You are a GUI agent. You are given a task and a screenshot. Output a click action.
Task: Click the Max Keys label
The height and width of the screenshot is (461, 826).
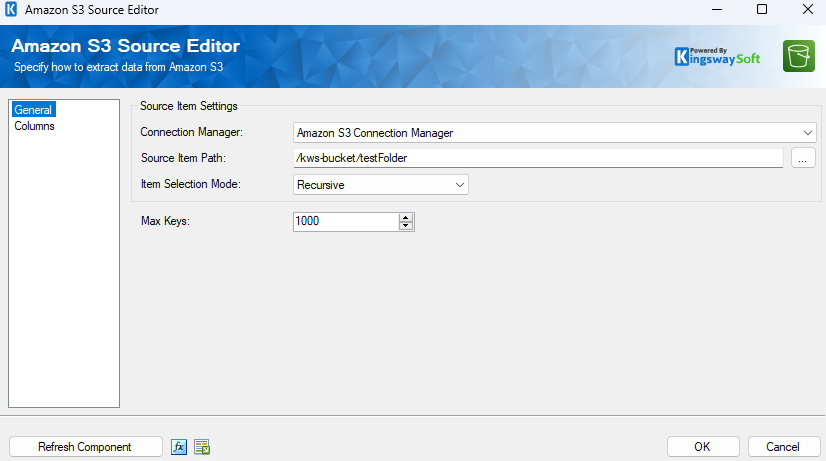(165, 221)
